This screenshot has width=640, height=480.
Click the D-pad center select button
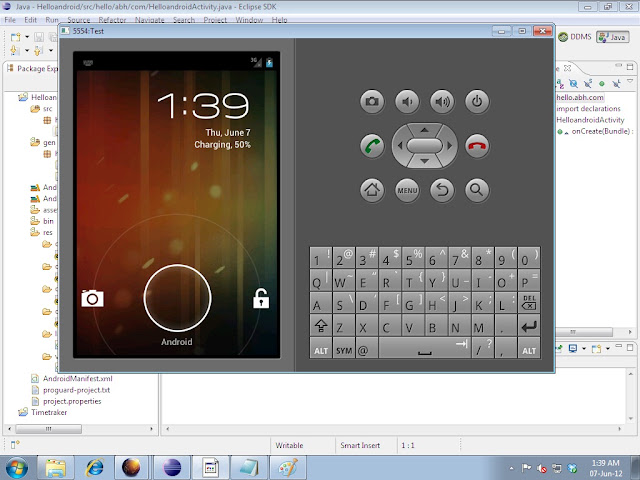[424, 146]
